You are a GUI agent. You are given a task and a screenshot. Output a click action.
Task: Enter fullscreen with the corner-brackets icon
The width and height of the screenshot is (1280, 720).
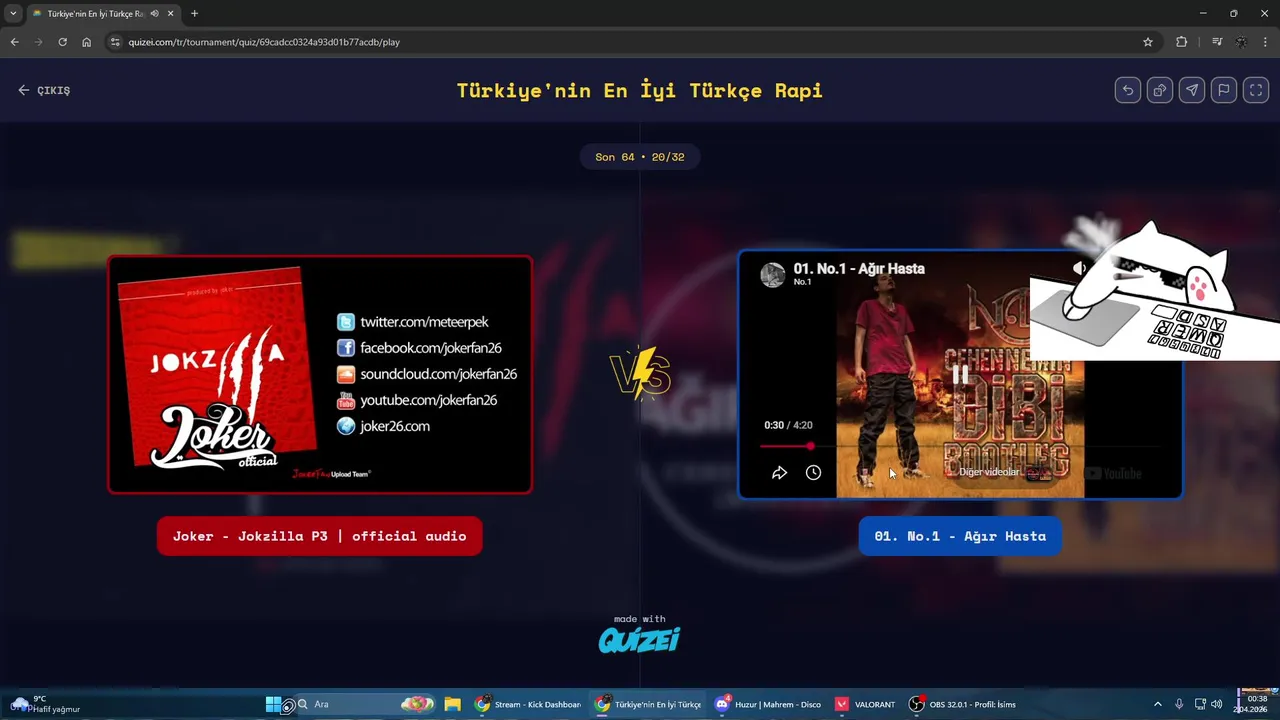1256,90
